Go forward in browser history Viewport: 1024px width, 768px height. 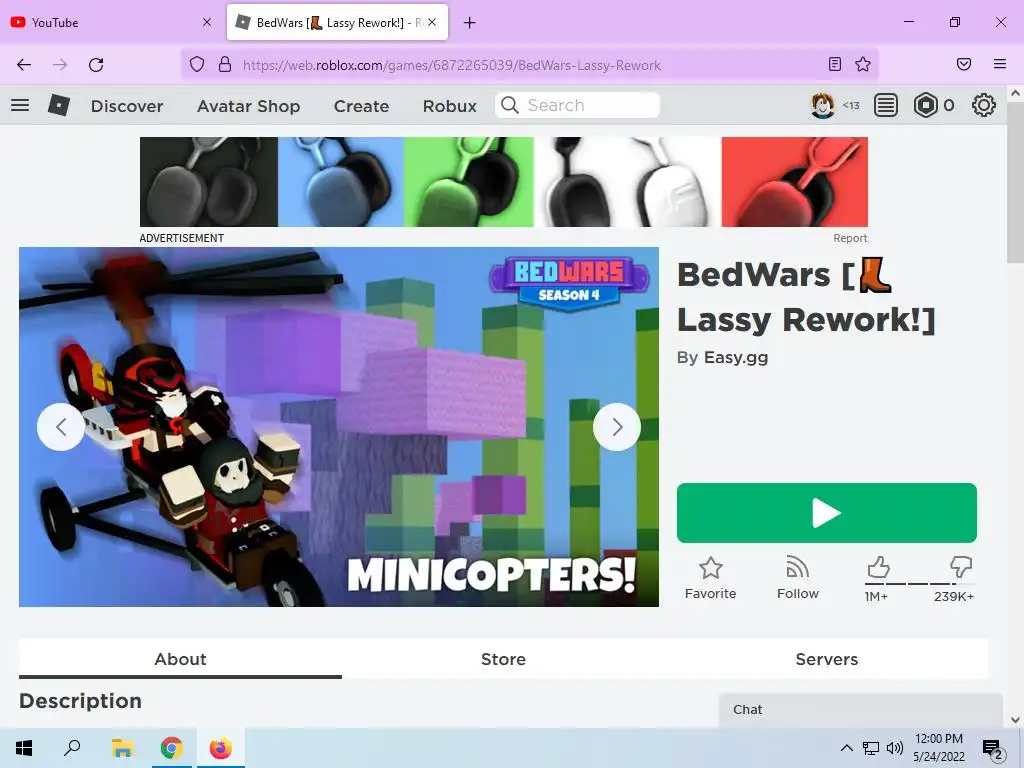click(60, 65)
